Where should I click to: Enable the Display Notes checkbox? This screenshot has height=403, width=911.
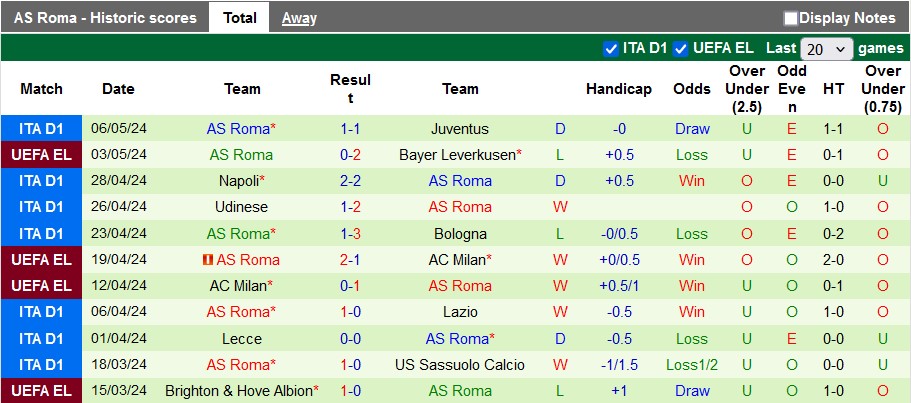(x=791, y=18)
